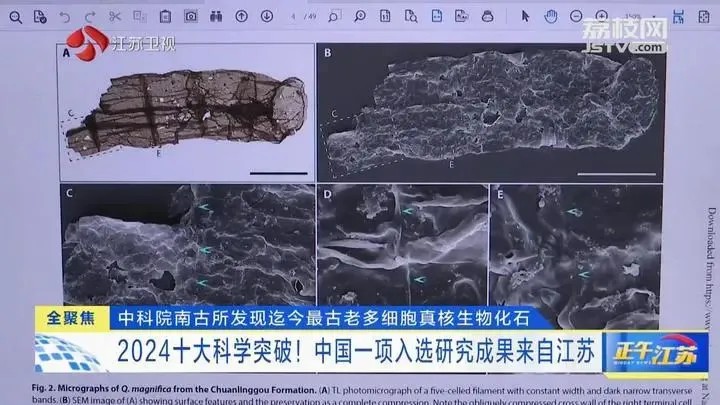Open the zoom percentage dropdown arrow
The width and height of the screenshot is (720, 405).
coord(662,16)
